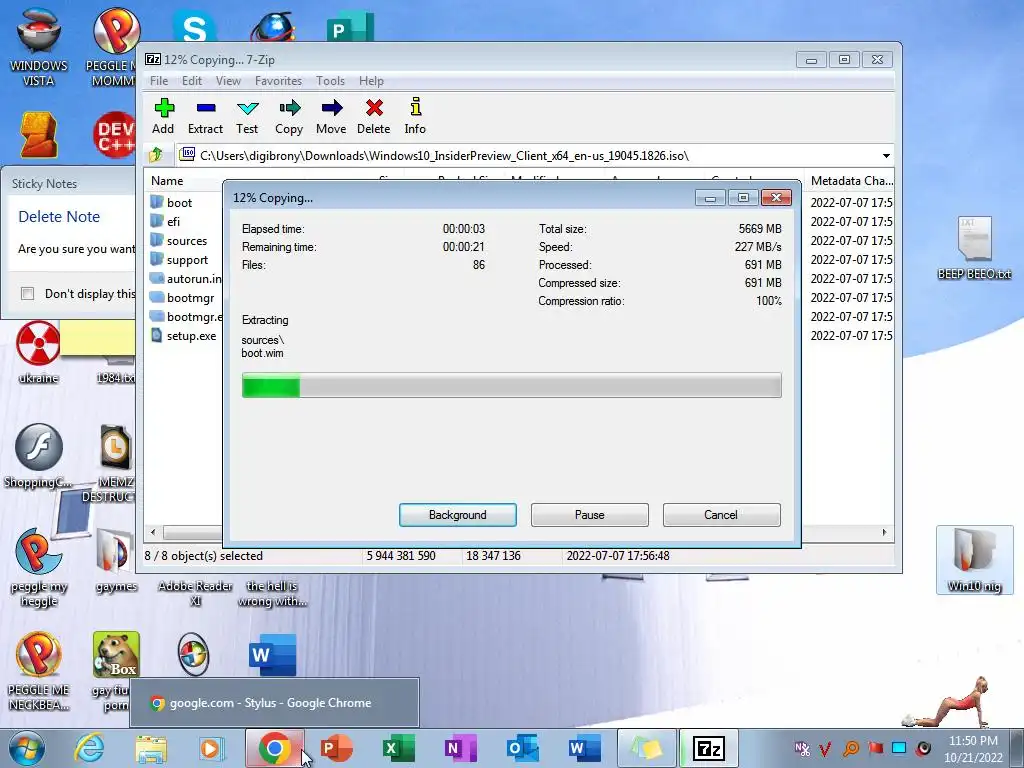Expand the address path dropdown

(886, 155)
